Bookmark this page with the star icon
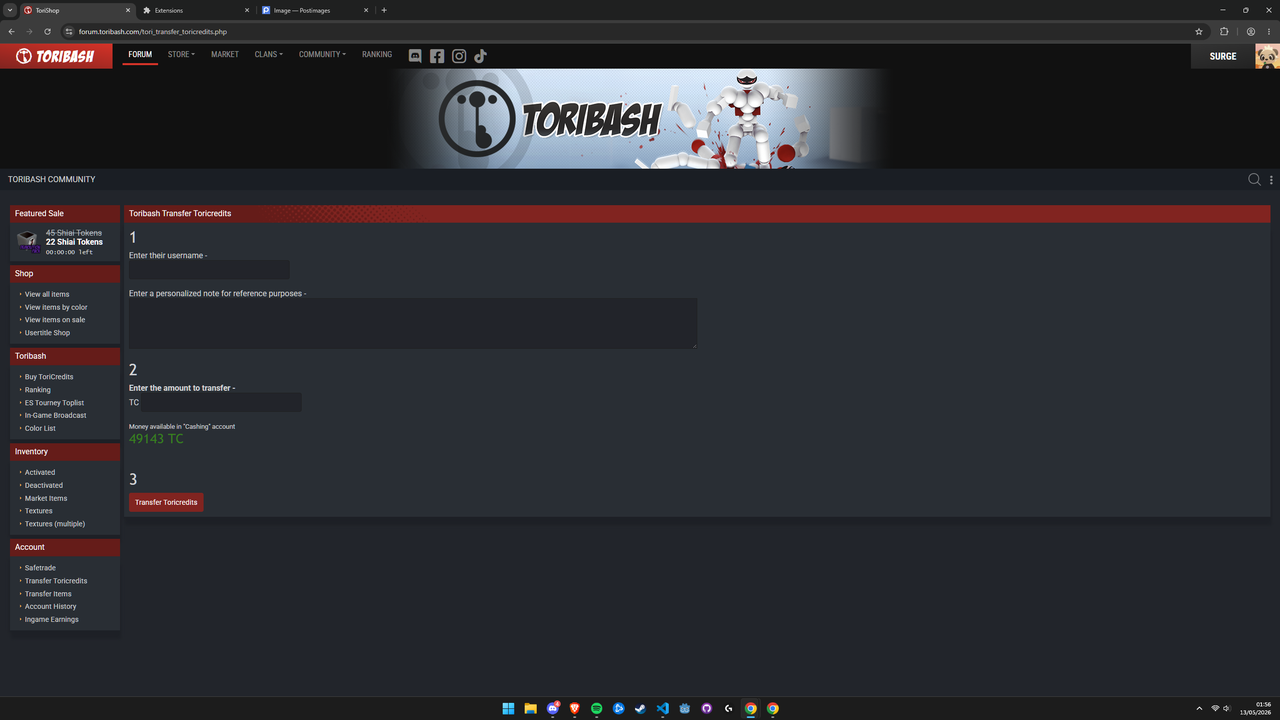Viewport: 1280px width, 720px height. (x=1199, y=31)
